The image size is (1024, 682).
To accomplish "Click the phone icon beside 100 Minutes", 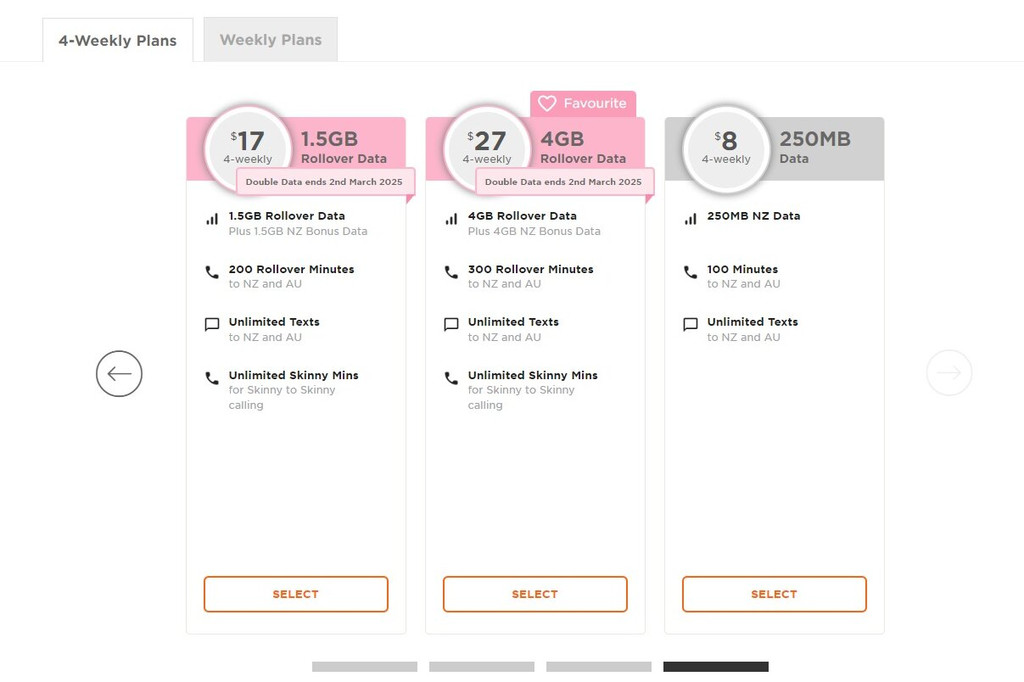I will (690, 272).
